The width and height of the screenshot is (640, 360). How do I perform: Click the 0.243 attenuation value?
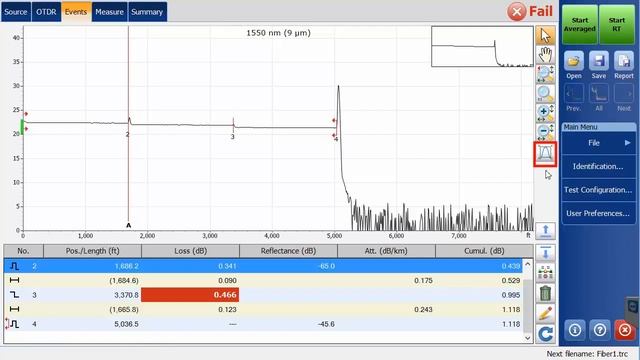[423, 309]
